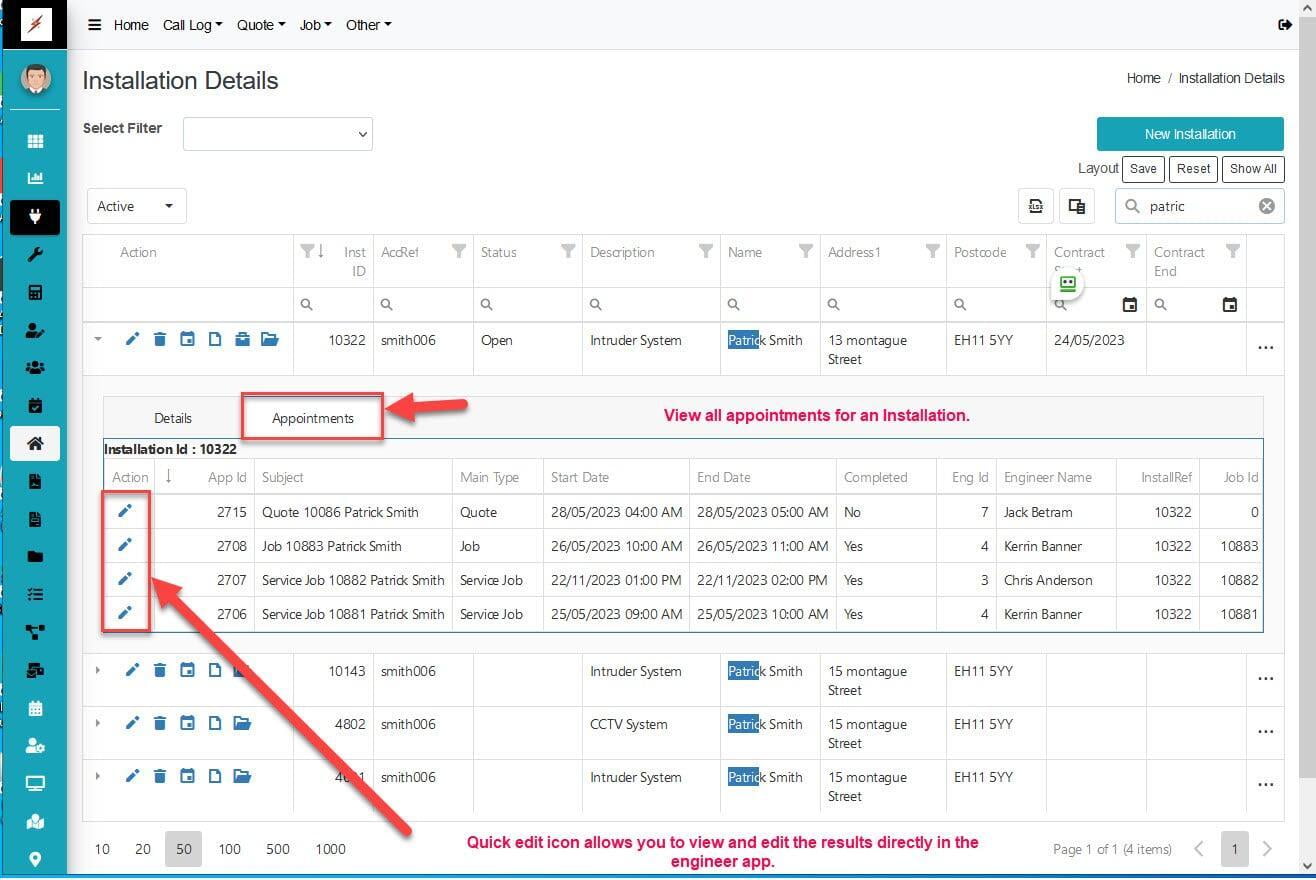Clear the search box text
This screenshot has width=1316, height=880.
[x=1266, y=206]
